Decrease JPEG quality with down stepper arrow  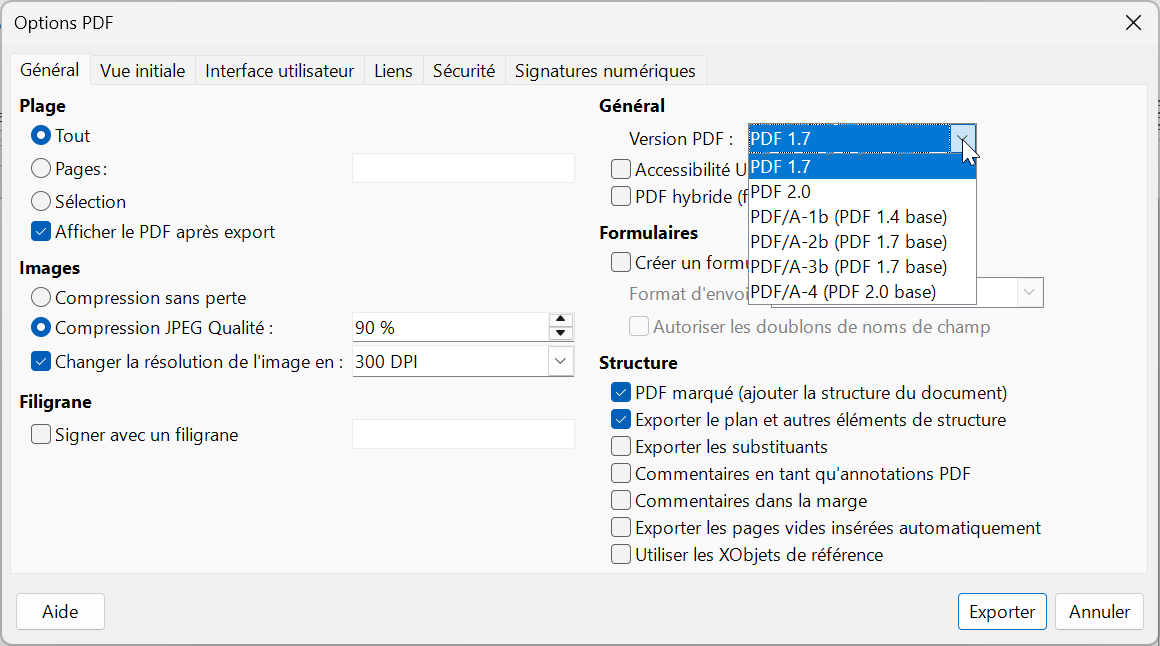pos(561,334)
